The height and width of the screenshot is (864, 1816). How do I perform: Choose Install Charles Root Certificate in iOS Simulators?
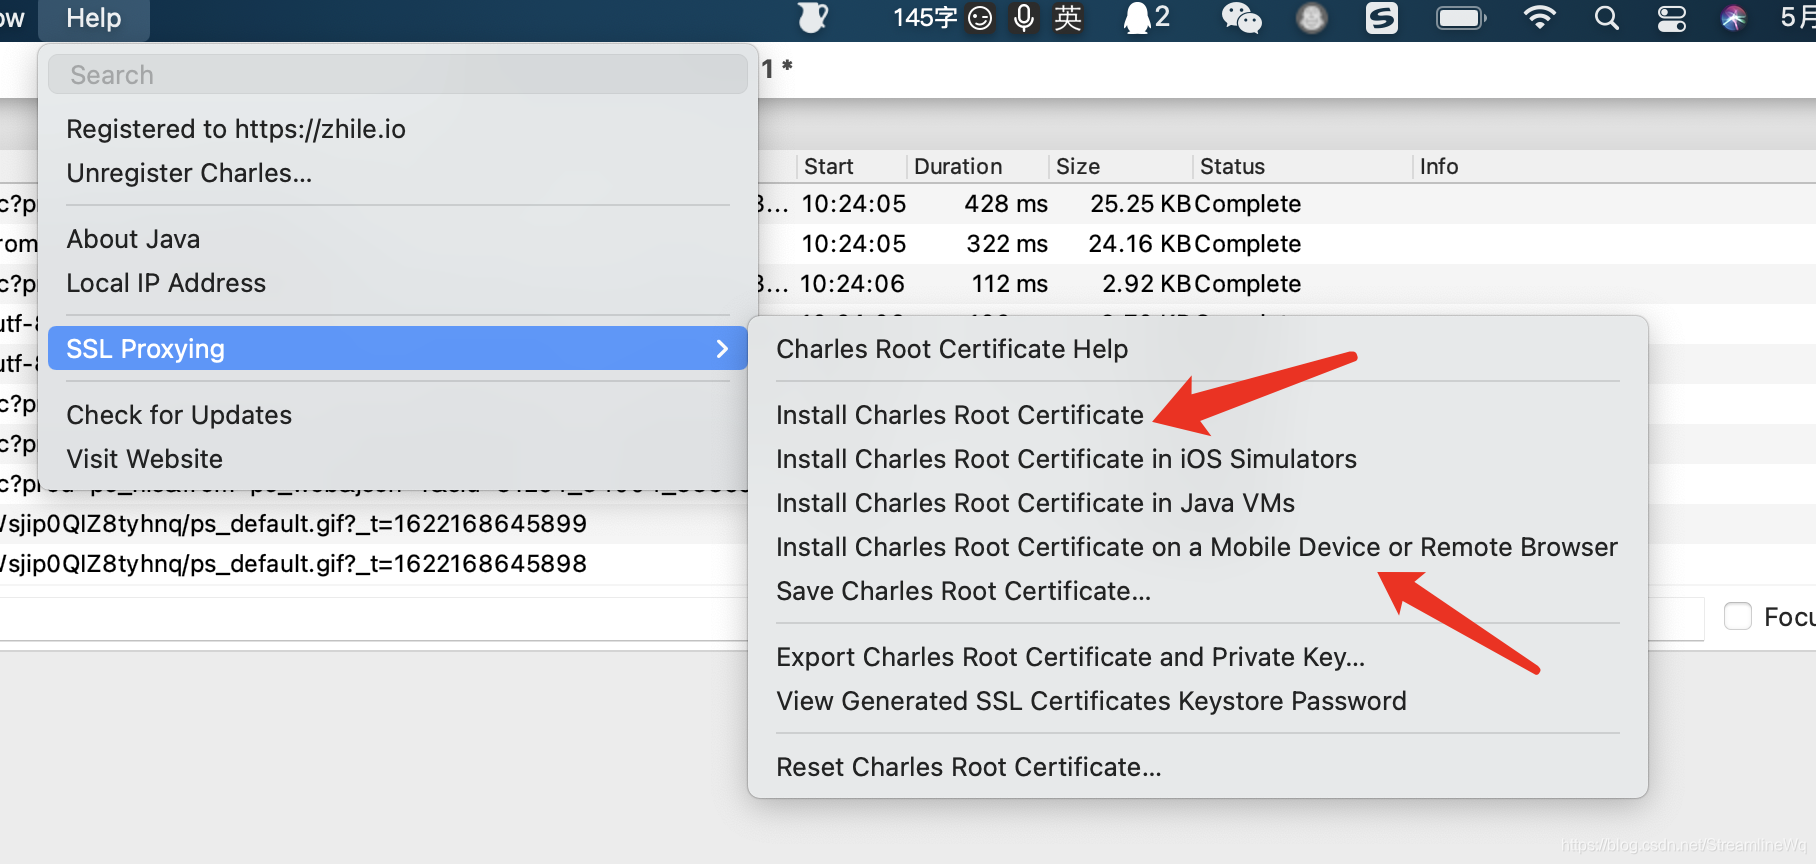pos(1066,459)
